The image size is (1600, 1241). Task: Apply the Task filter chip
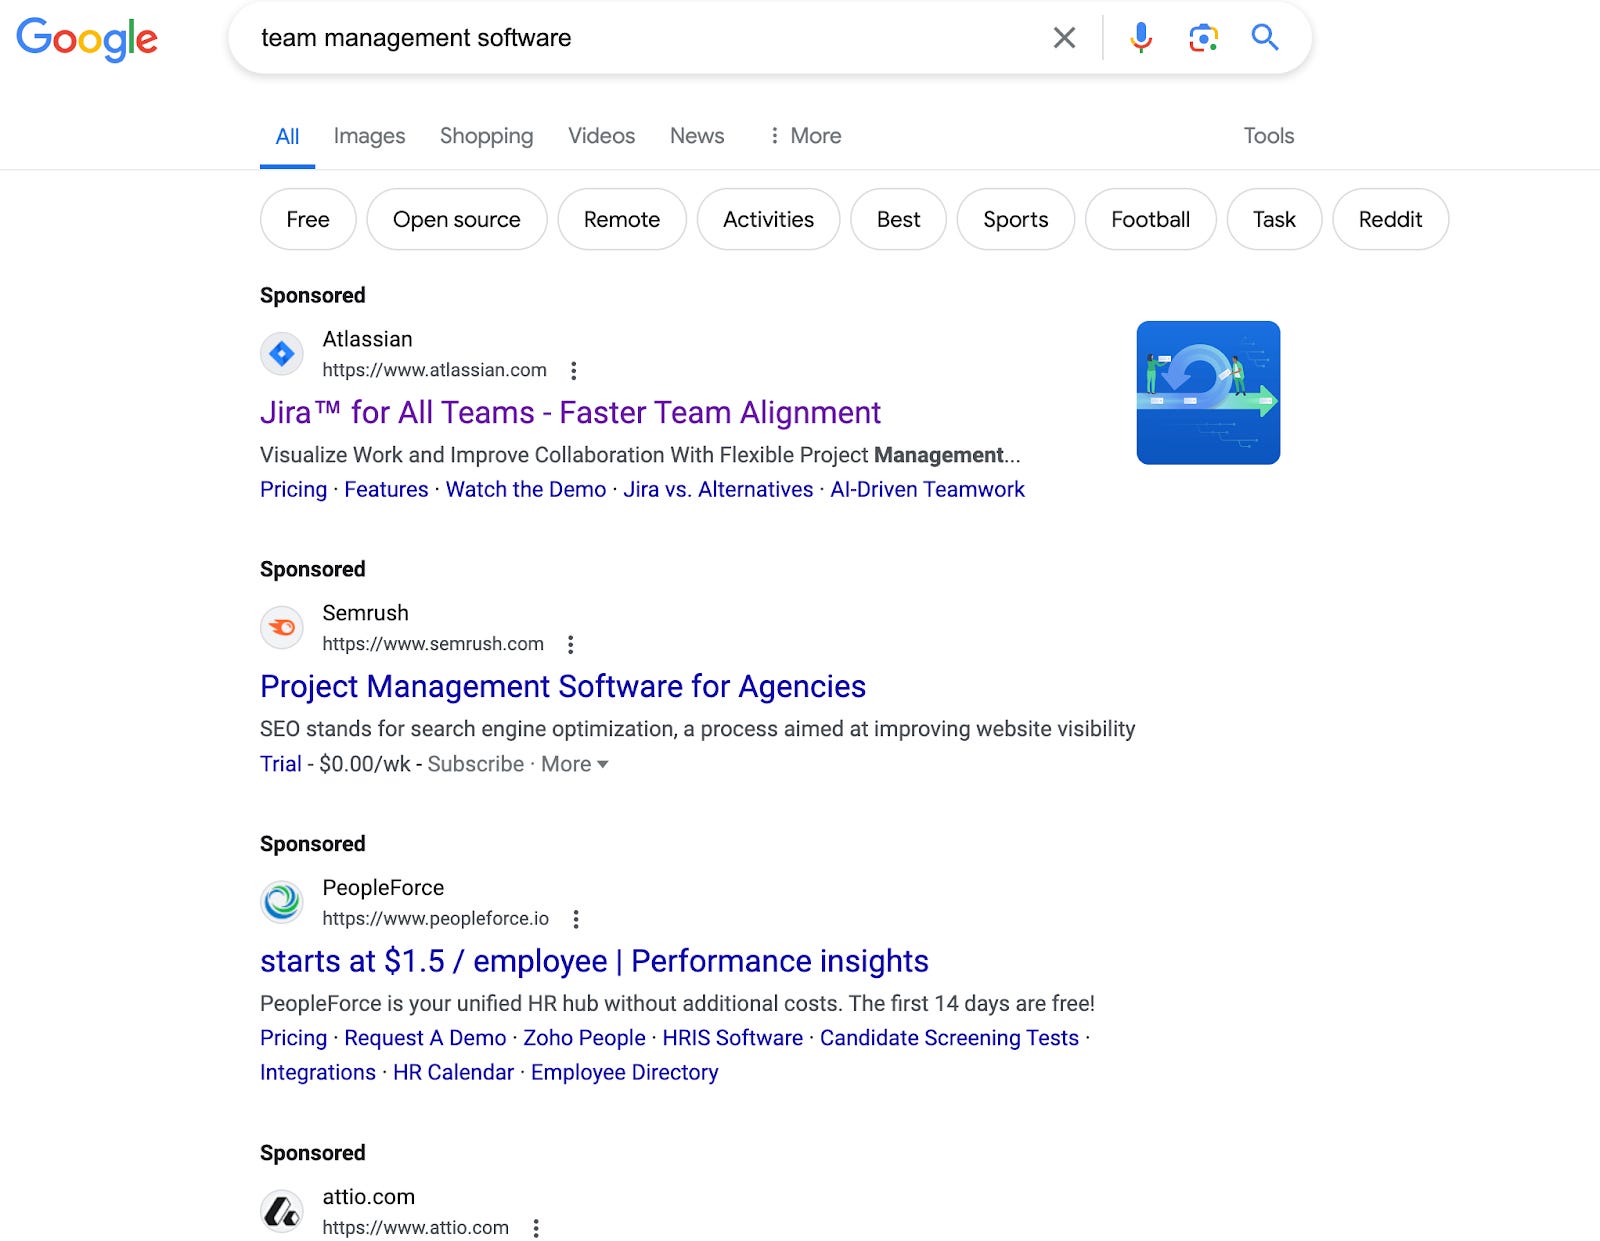[1274, 219]
